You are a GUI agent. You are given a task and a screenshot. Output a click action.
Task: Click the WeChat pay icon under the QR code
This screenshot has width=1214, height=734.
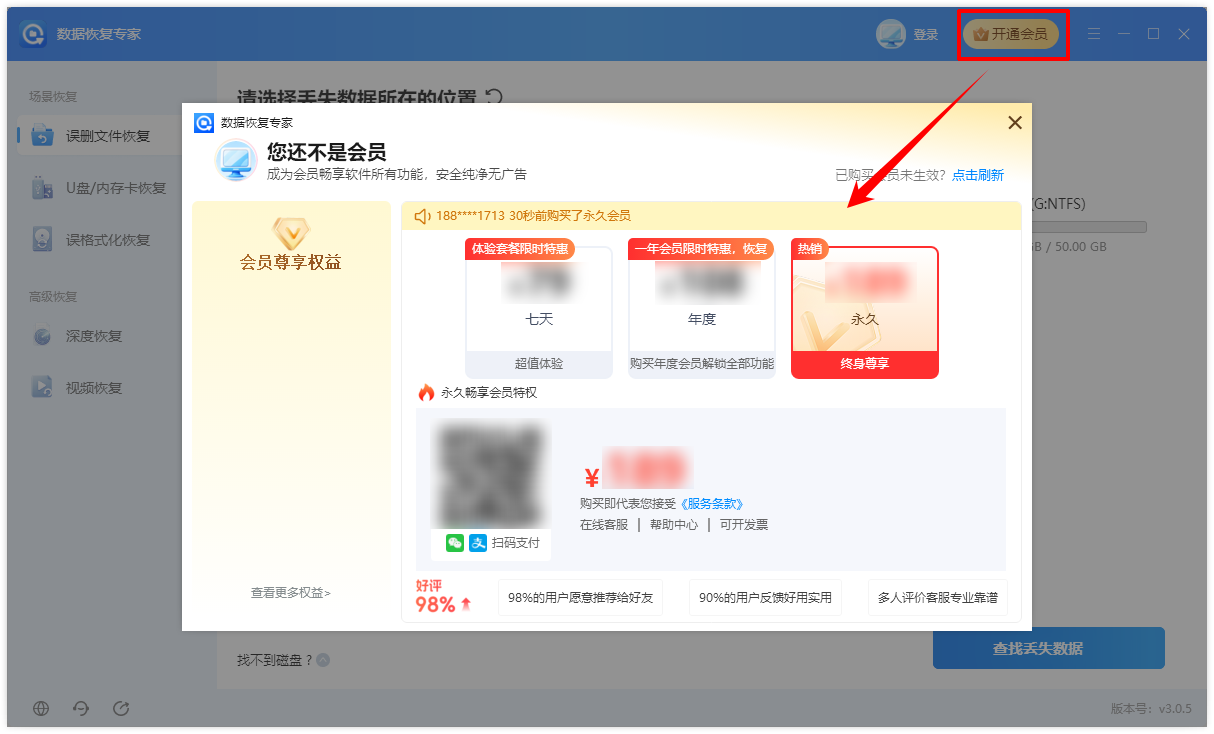pos(455,542)
